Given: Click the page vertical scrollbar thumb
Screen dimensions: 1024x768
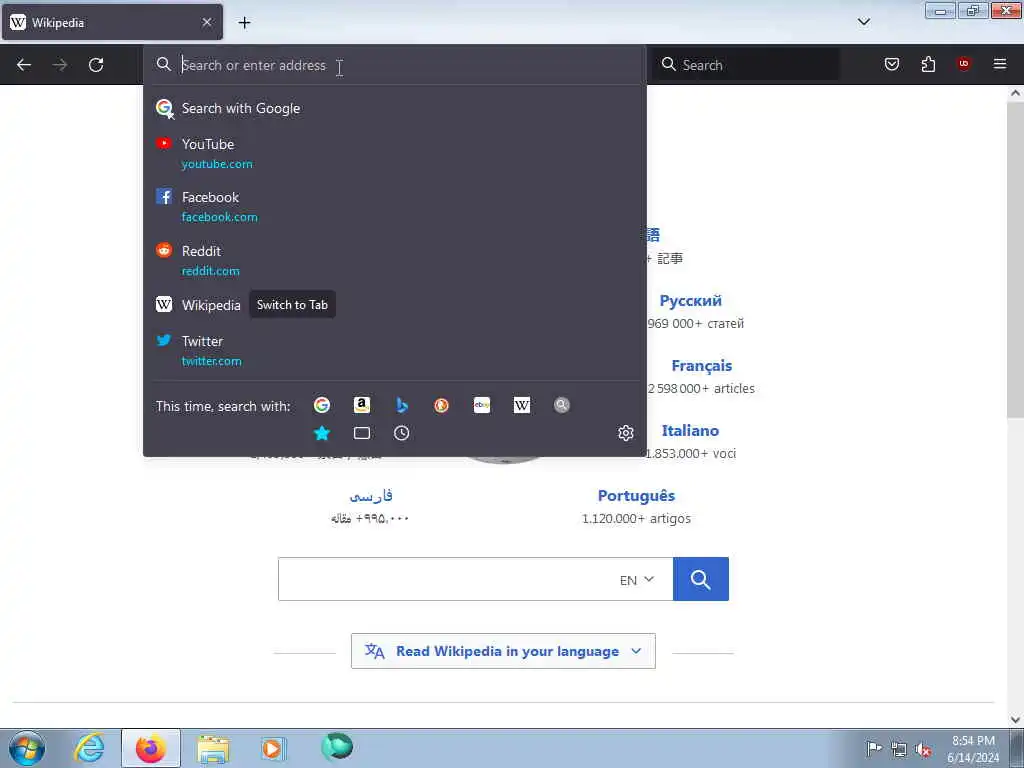Looking at the screenshot, I should (x=1015, y=261).
